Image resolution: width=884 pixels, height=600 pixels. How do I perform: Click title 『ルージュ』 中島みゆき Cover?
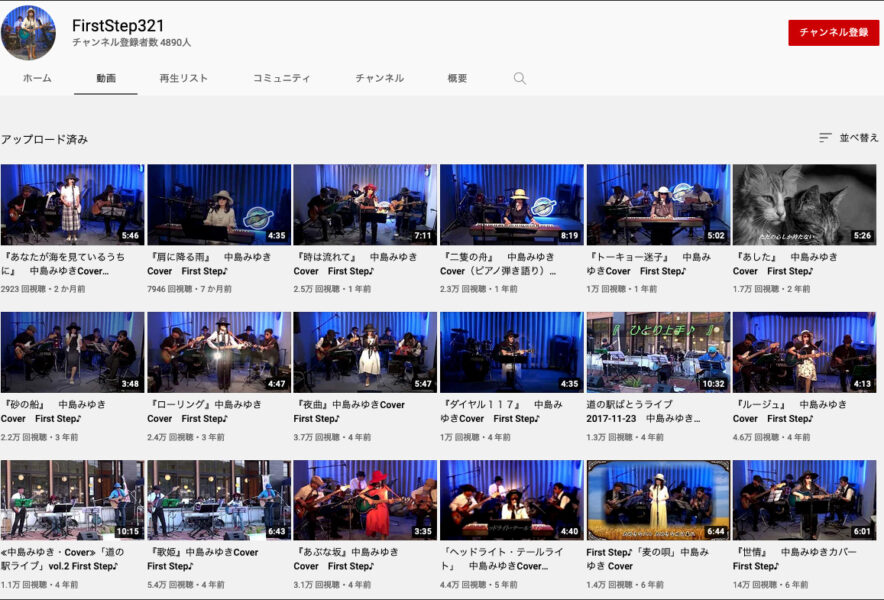pyautogui.click(x=790, y=411)
